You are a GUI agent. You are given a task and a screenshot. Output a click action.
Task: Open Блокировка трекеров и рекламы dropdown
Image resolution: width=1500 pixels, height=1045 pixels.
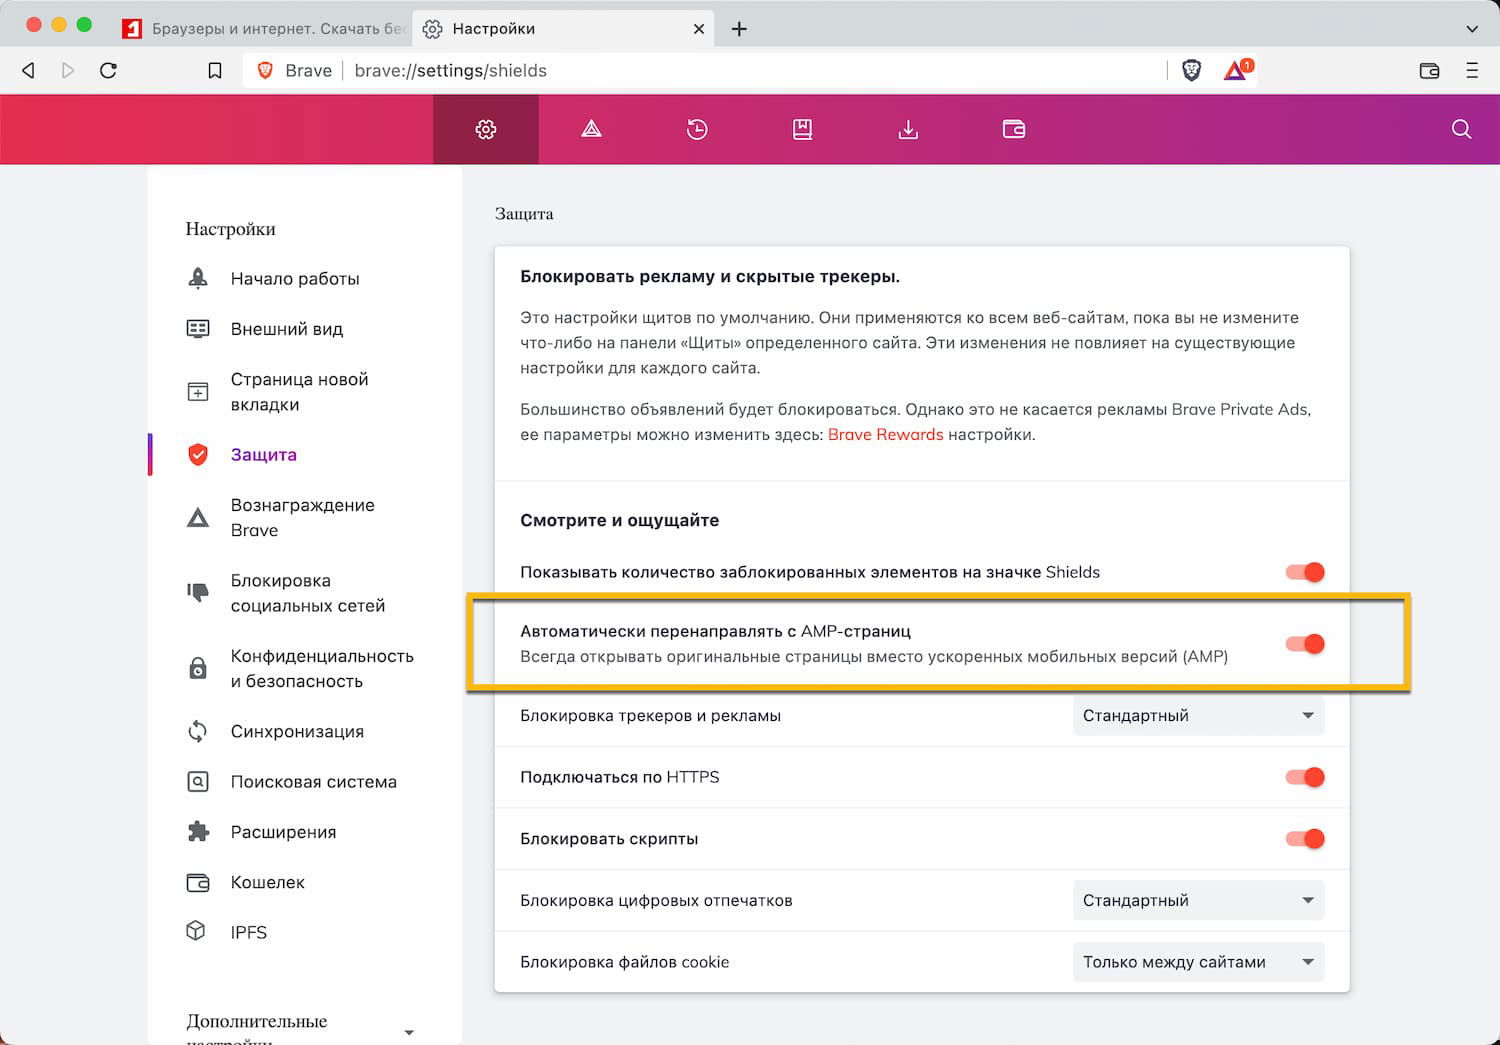click(x=1197, y=716)
